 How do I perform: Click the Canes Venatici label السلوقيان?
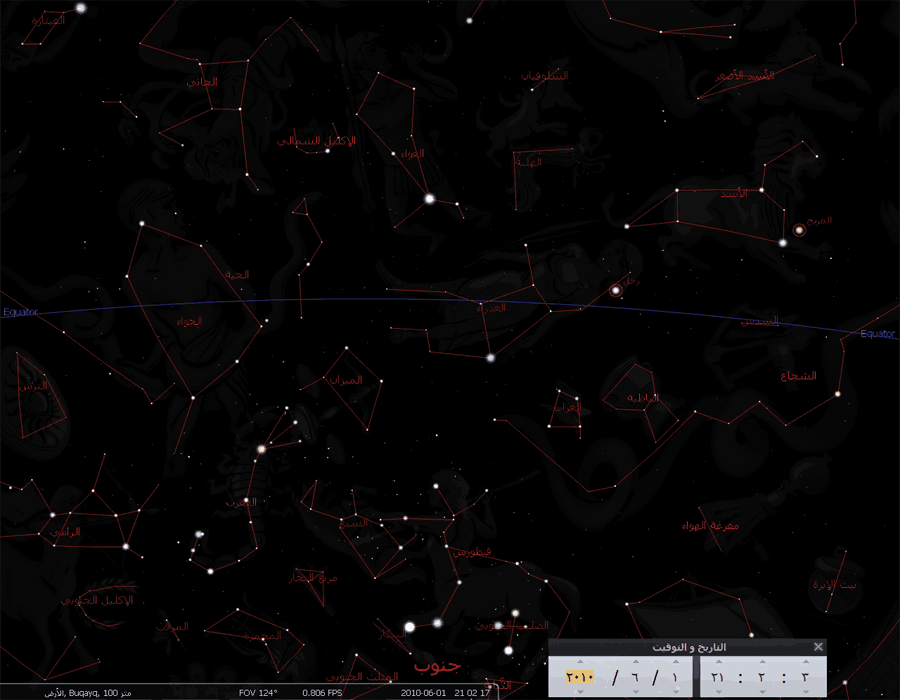[545, 75]
